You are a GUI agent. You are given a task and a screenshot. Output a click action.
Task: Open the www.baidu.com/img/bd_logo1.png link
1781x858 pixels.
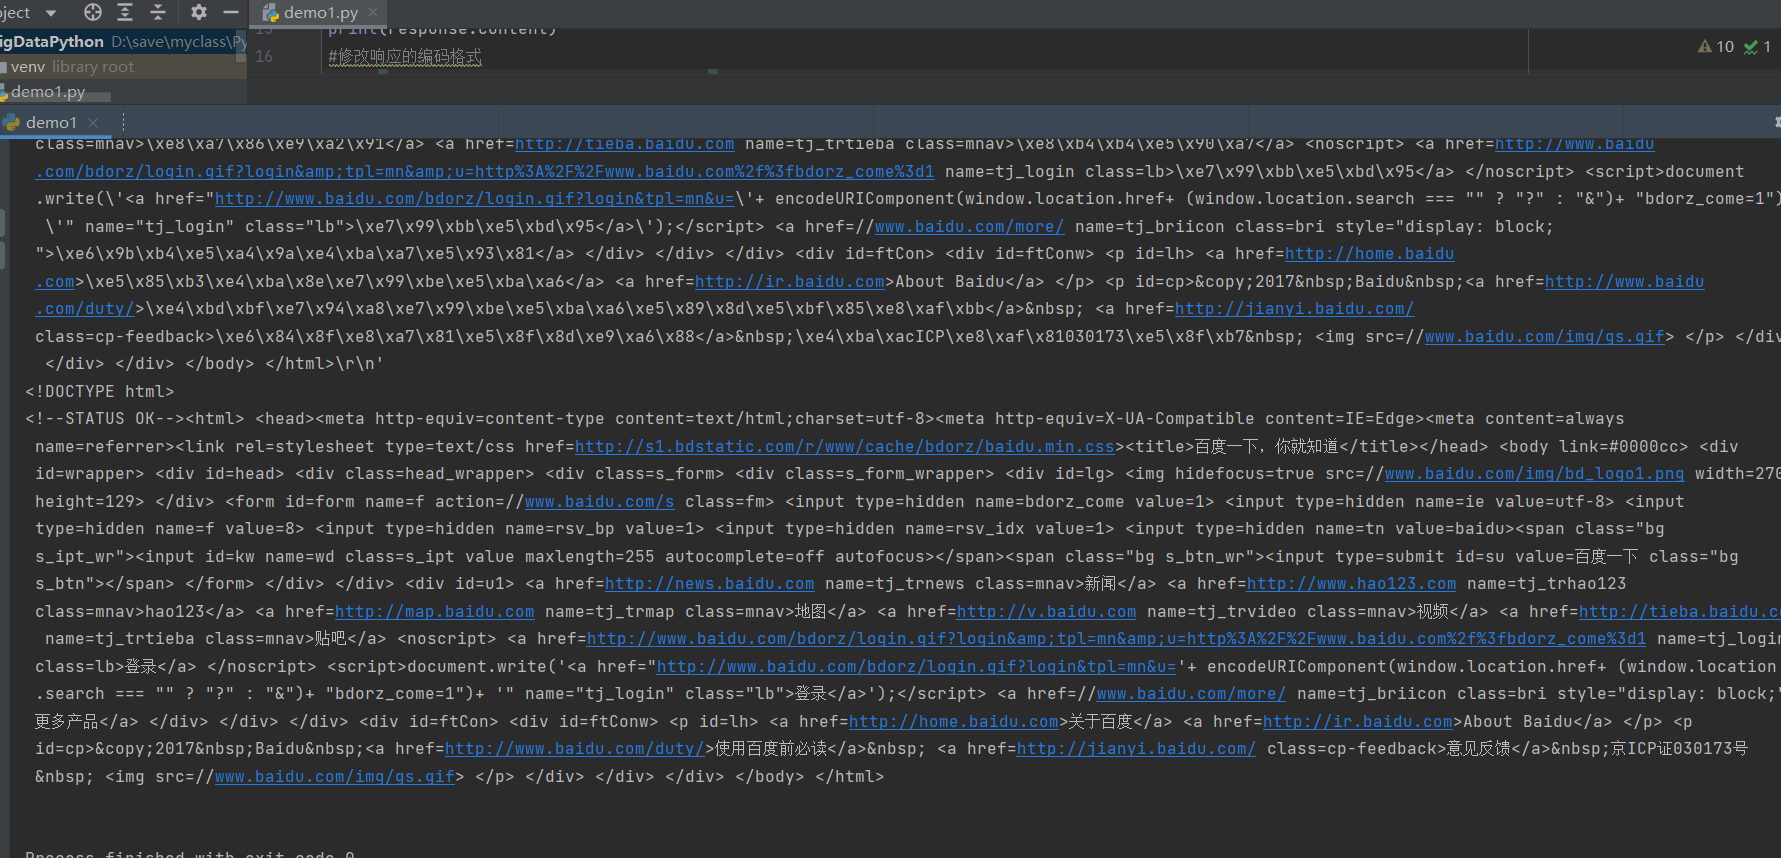(x=1534, y=474)
